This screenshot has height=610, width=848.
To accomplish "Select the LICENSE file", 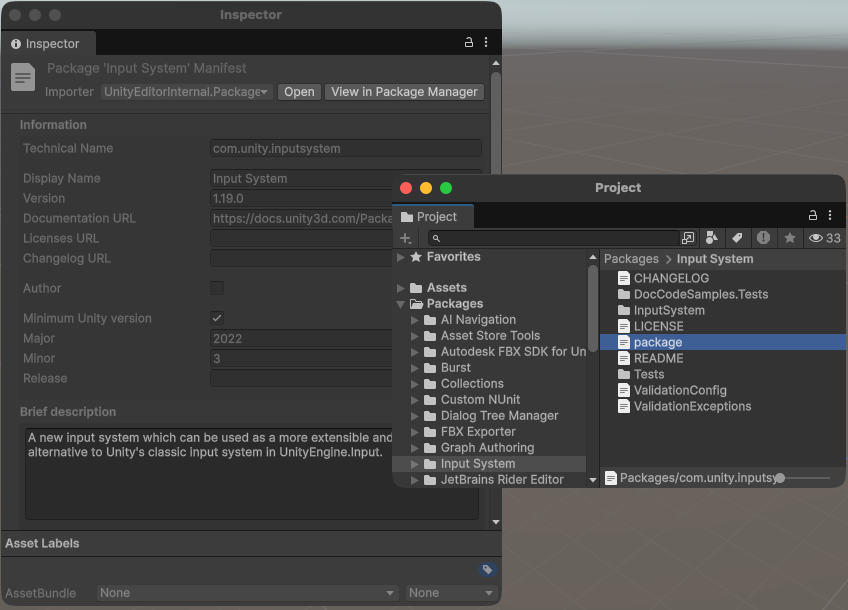I will click(651, 327).
